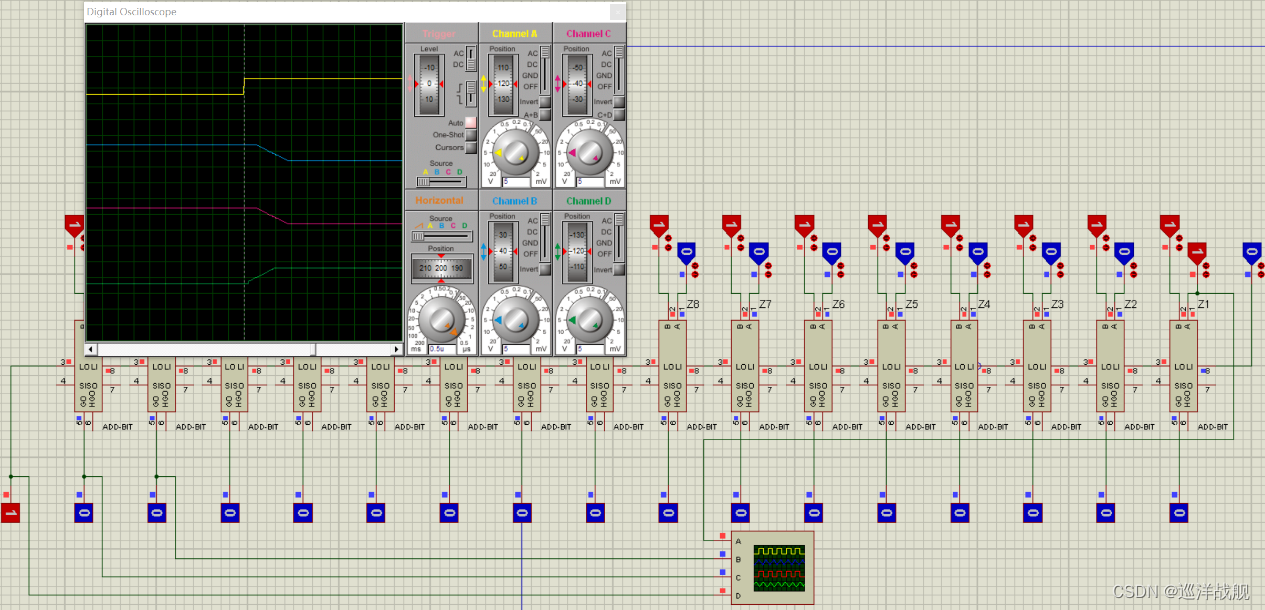Select the Z5 ADD-BIT component body

893,365
